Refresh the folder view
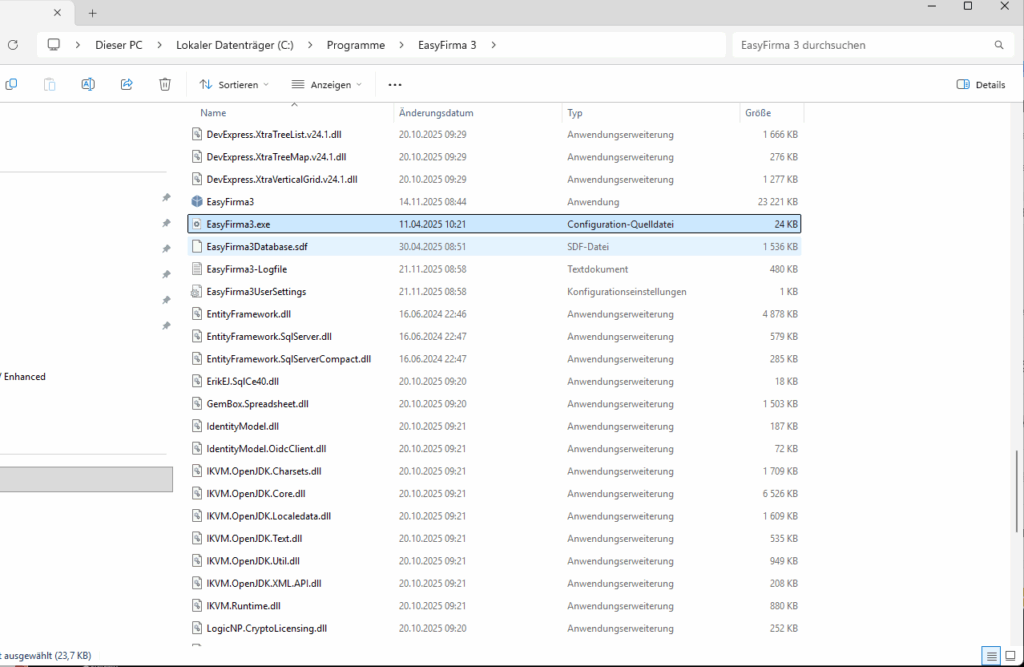This screenshot has width=1024, height=667. coord(12,44)
